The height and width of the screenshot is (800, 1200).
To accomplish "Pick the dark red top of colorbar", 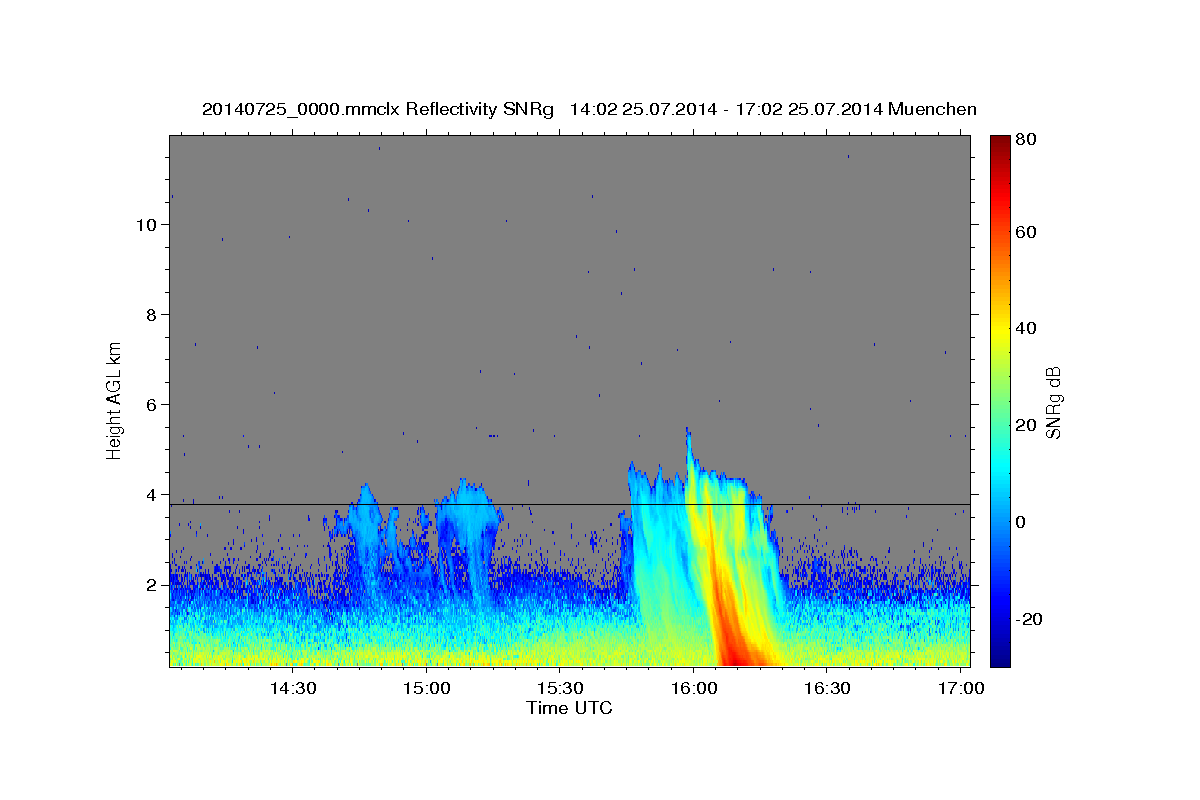I will click(x=999, y=143).
